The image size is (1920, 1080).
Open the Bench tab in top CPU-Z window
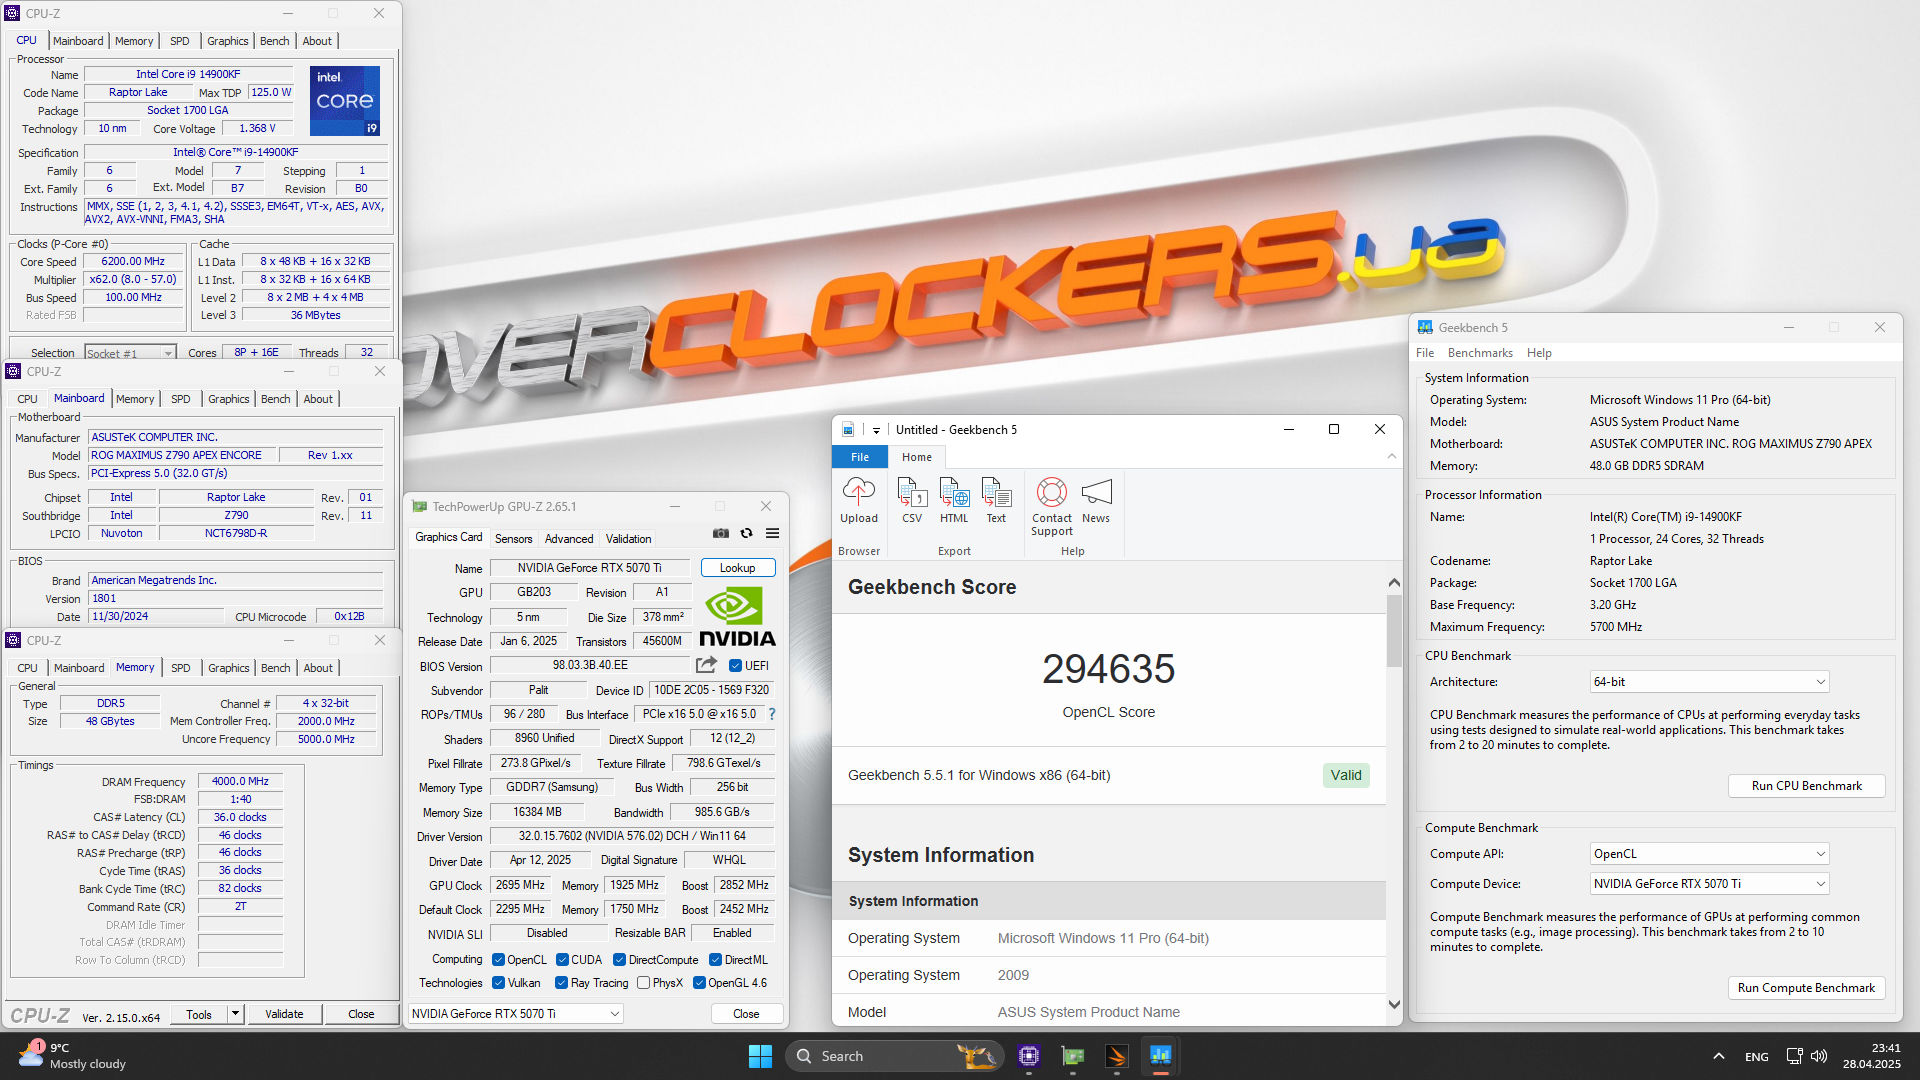tap(274, 41)
